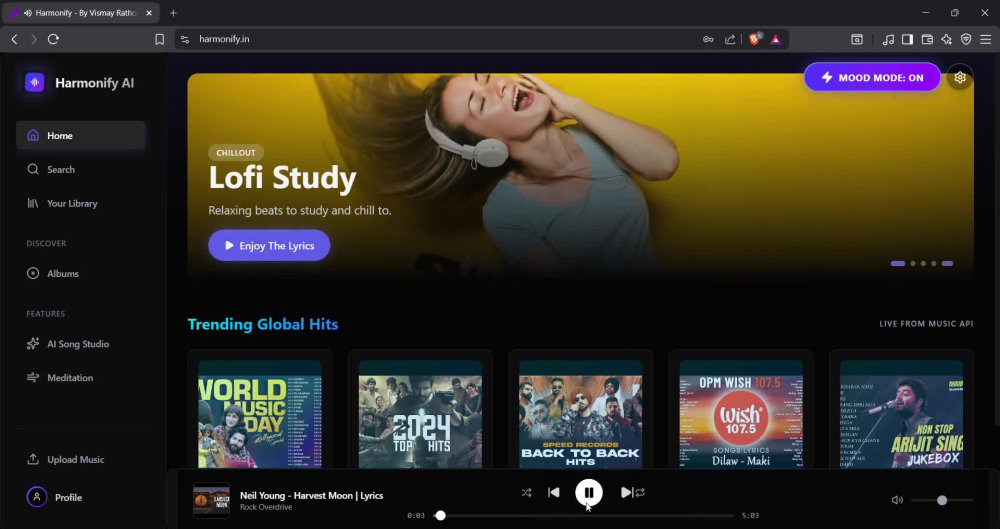Open AI Song Studio feature
Viewport: 1000px width, 529px height.
point(68,343)
